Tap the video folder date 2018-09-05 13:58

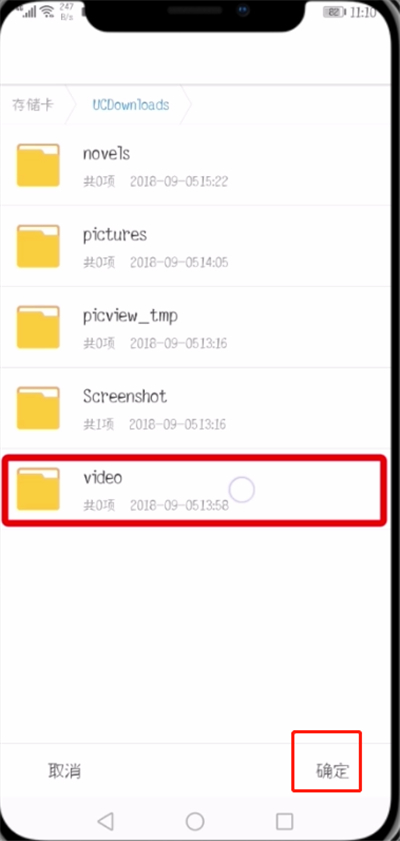[179, 505]
